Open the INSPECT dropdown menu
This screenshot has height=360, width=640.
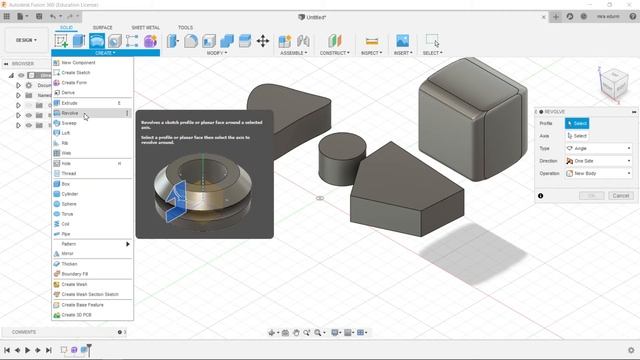(x=371, y=53)
